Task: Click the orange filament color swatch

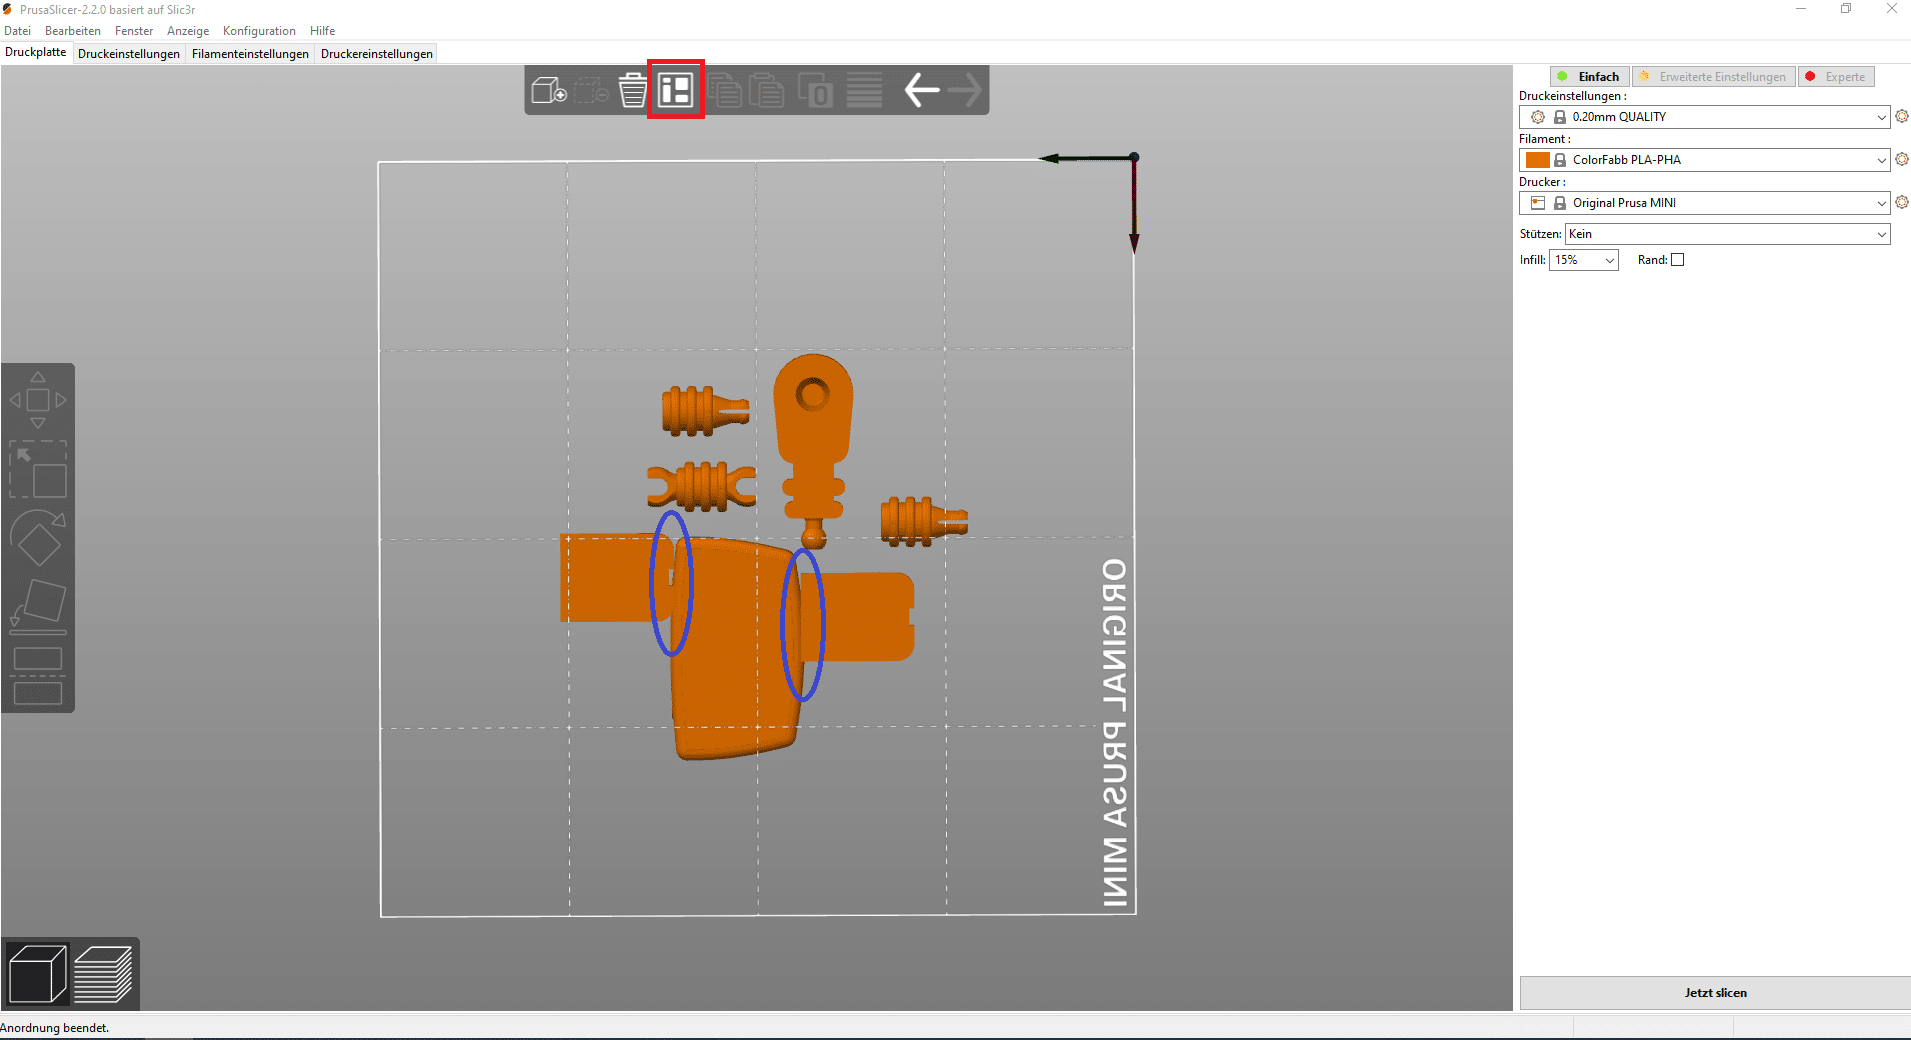Action: (1538, 160)
